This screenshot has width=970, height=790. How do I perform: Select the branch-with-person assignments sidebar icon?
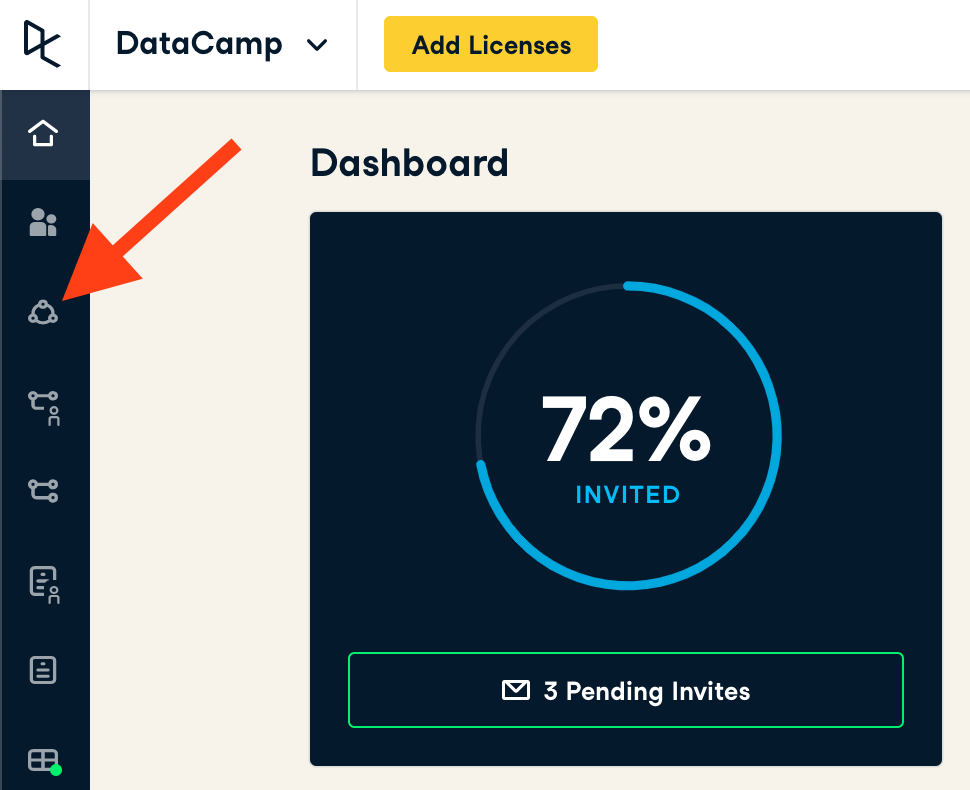[x=43, y=405]
